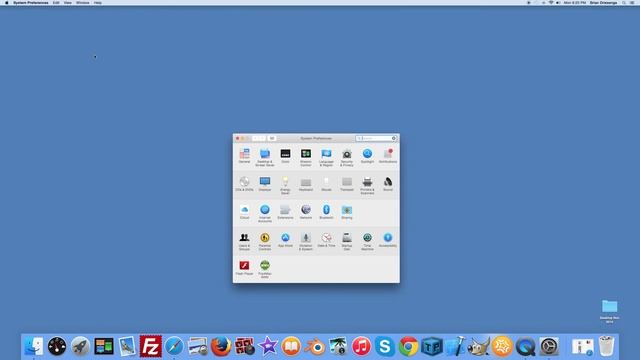Launch Google Chrome from the Dock
The height and width of the screenshot is (360, 640).
409,346
